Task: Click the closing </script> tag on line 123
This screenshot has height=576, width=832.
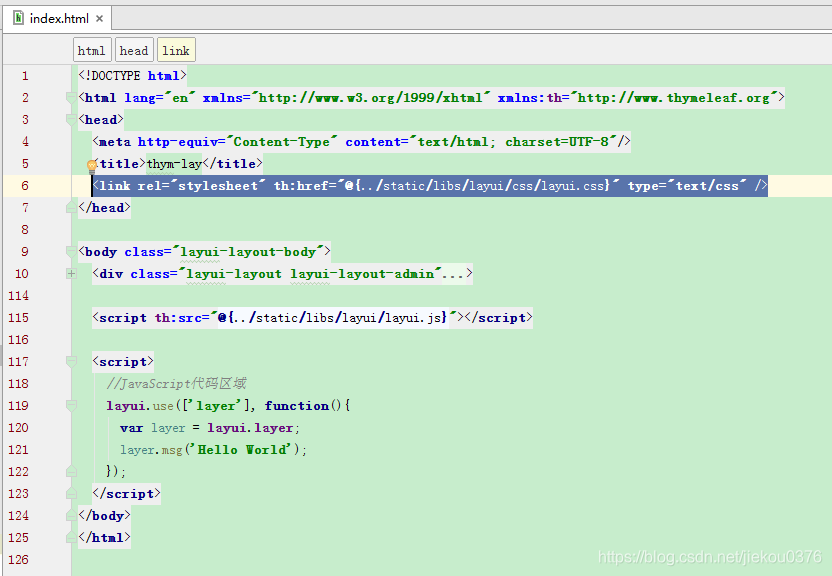Action: 126,493
